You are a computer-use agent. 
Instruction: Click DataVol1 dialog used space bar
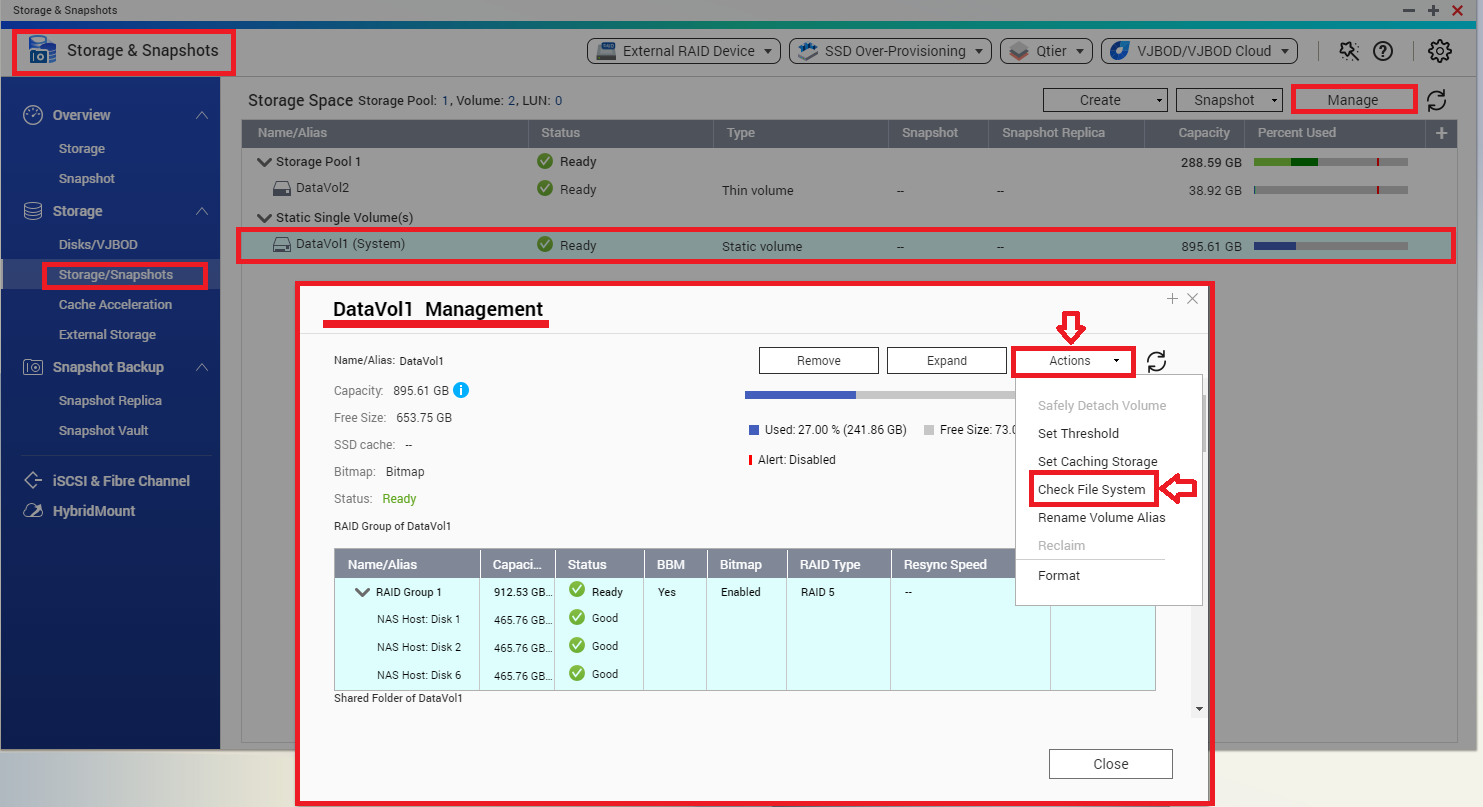[879, 395]
